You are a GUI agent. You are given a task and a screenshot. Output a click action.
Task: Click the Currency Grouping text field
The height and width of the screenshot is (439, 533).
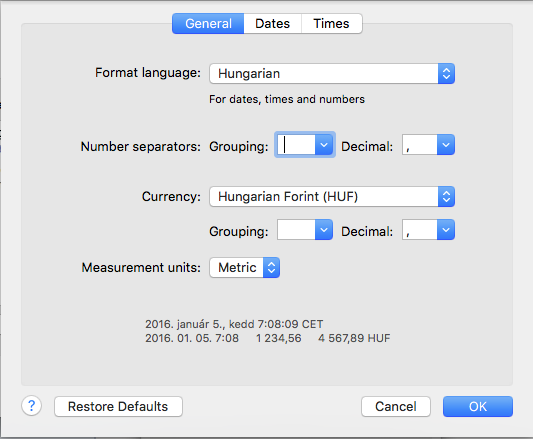click(296, 230)
